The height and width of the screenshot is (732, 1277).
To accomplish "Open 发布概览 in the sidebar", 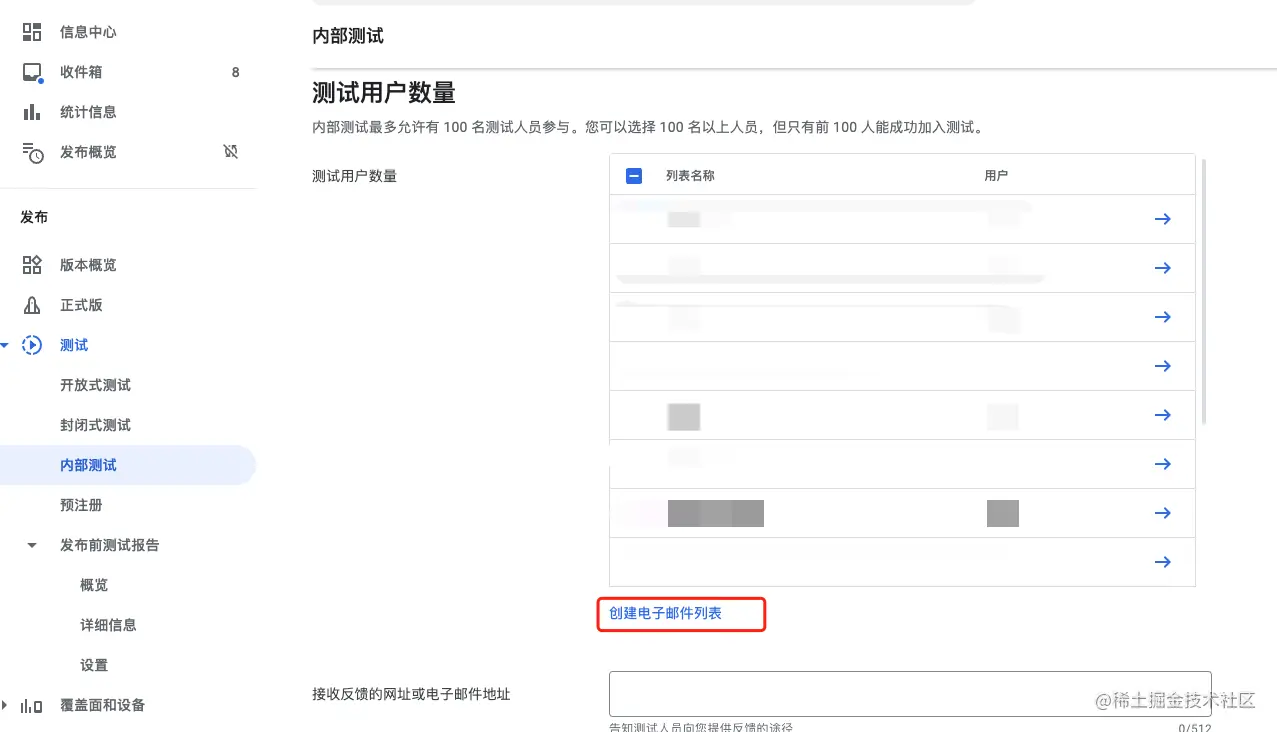I will pos(88,152).
